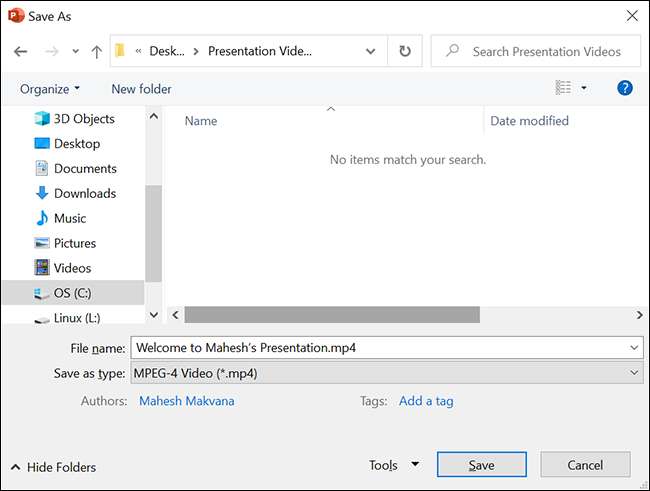Open the Videos folder in sidebar
This screenshot has height=491, width=650.
(72, 268)
